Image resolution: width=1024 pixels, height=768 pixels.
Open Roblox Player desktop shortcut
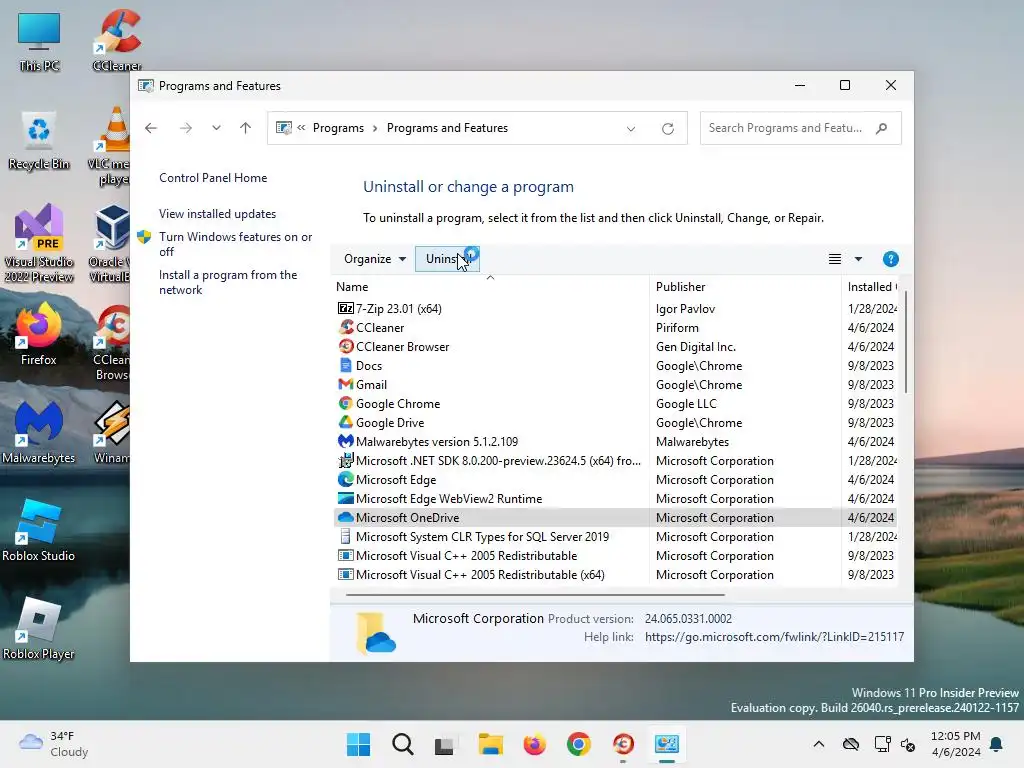pos(39,628)
